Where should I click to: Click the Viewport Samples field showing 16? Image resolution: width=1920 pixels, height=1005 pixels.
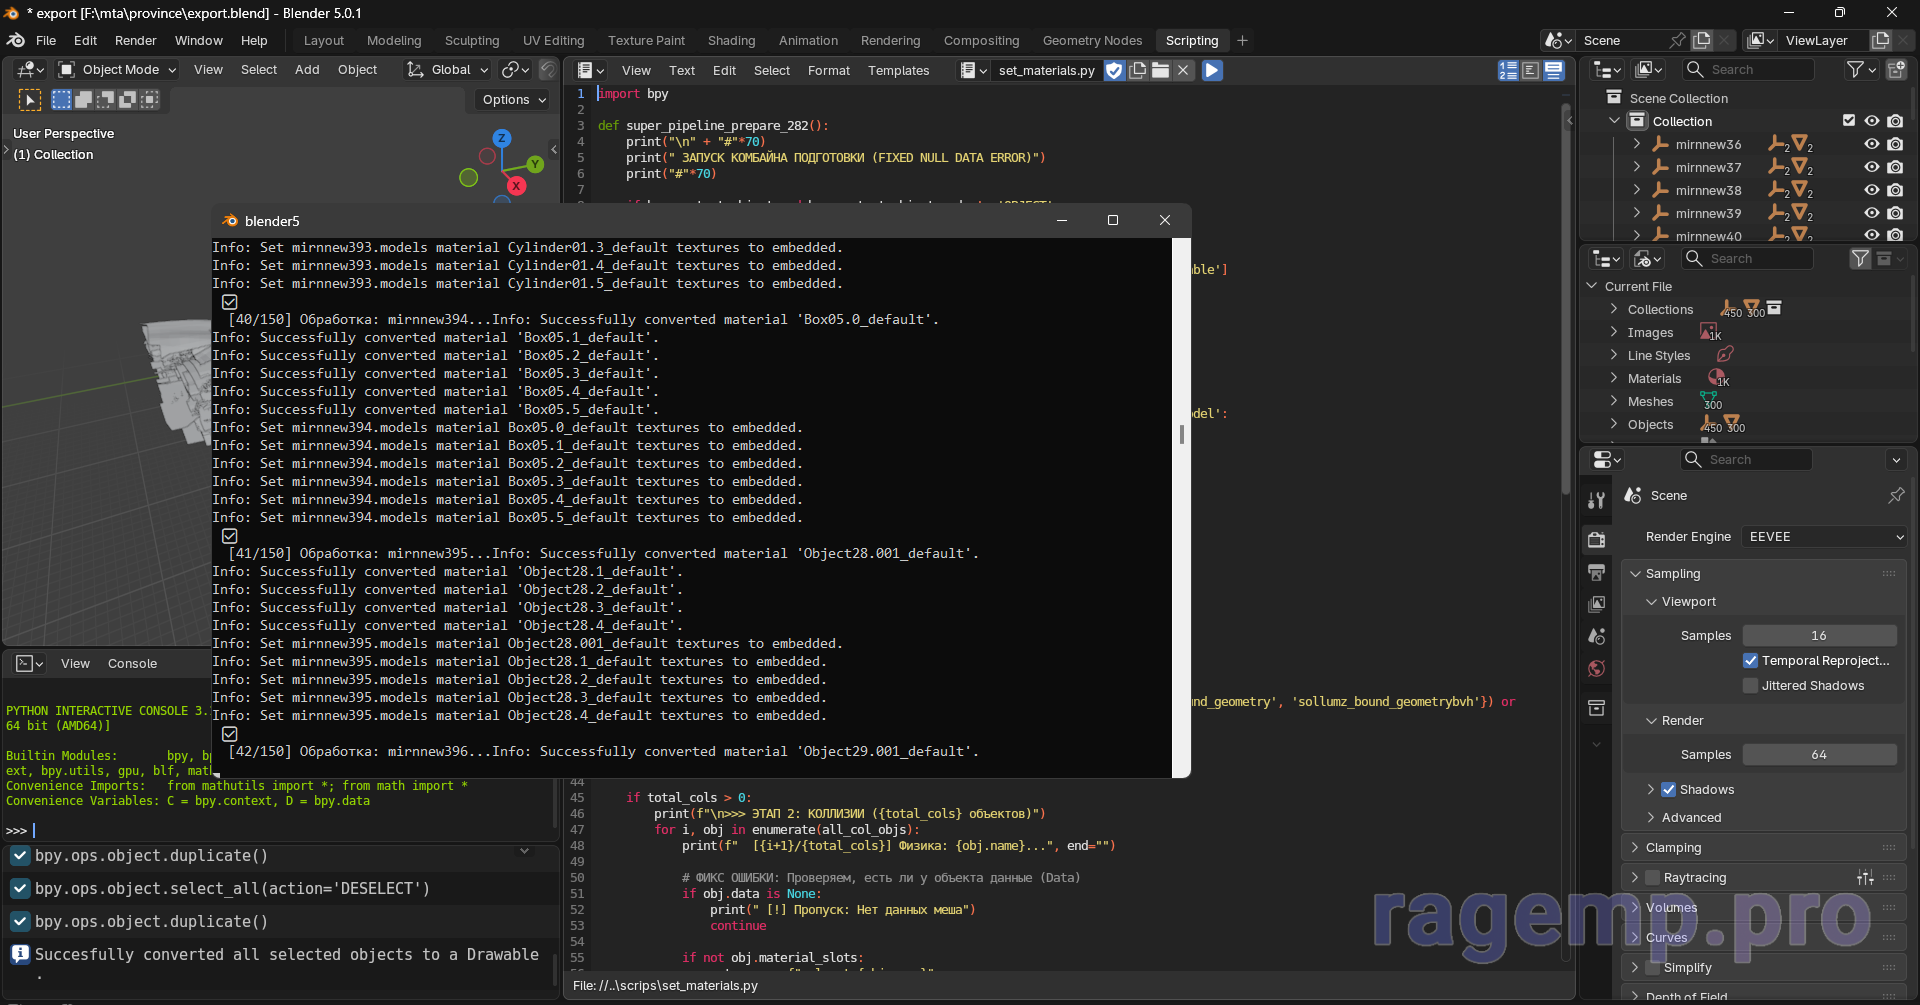point(1818,636)
